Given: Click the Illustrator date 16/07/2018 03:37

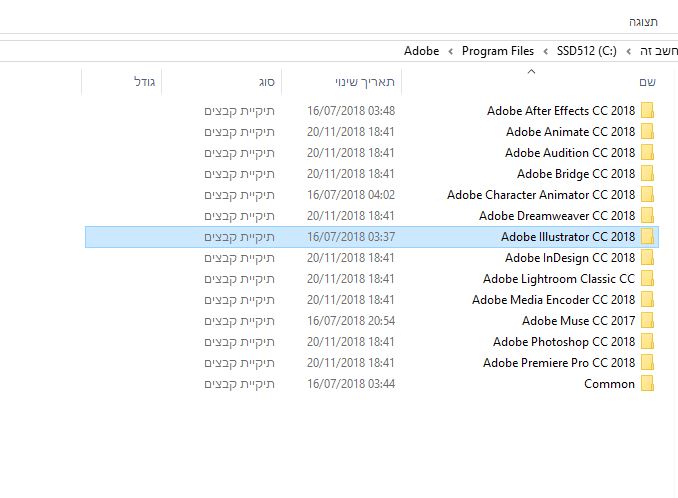Looking at the screenshot, I should (351, 237).
